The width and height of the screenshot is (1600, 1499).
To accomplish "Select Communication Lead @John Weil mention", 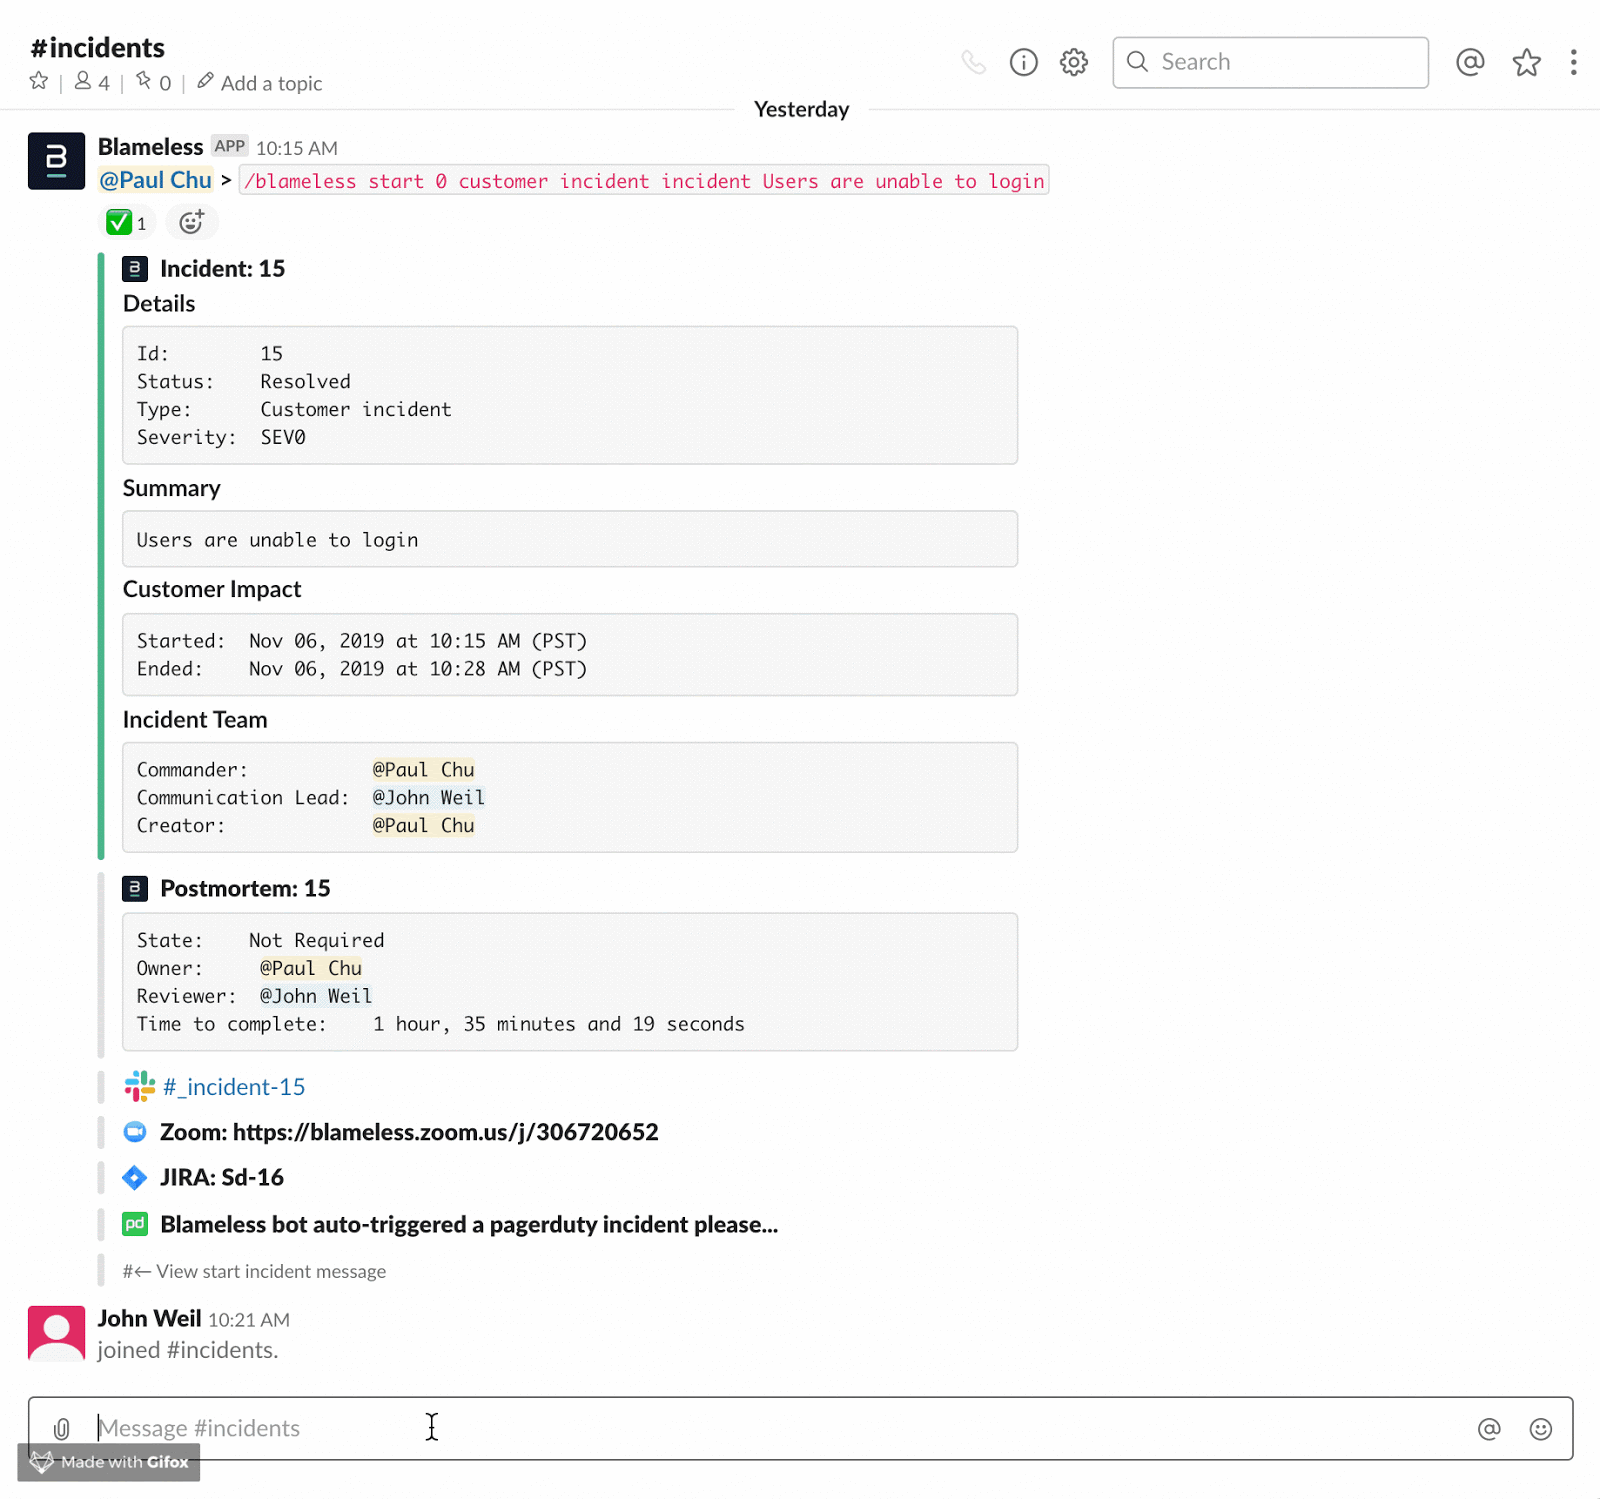I will tap(428, 797).
